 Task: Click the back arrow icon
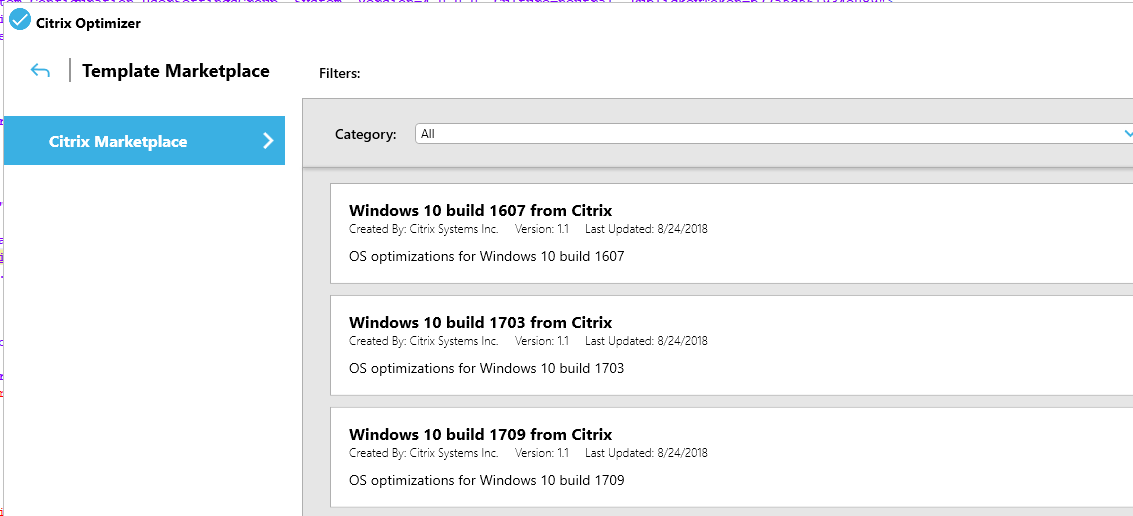[x=40, y=70]
